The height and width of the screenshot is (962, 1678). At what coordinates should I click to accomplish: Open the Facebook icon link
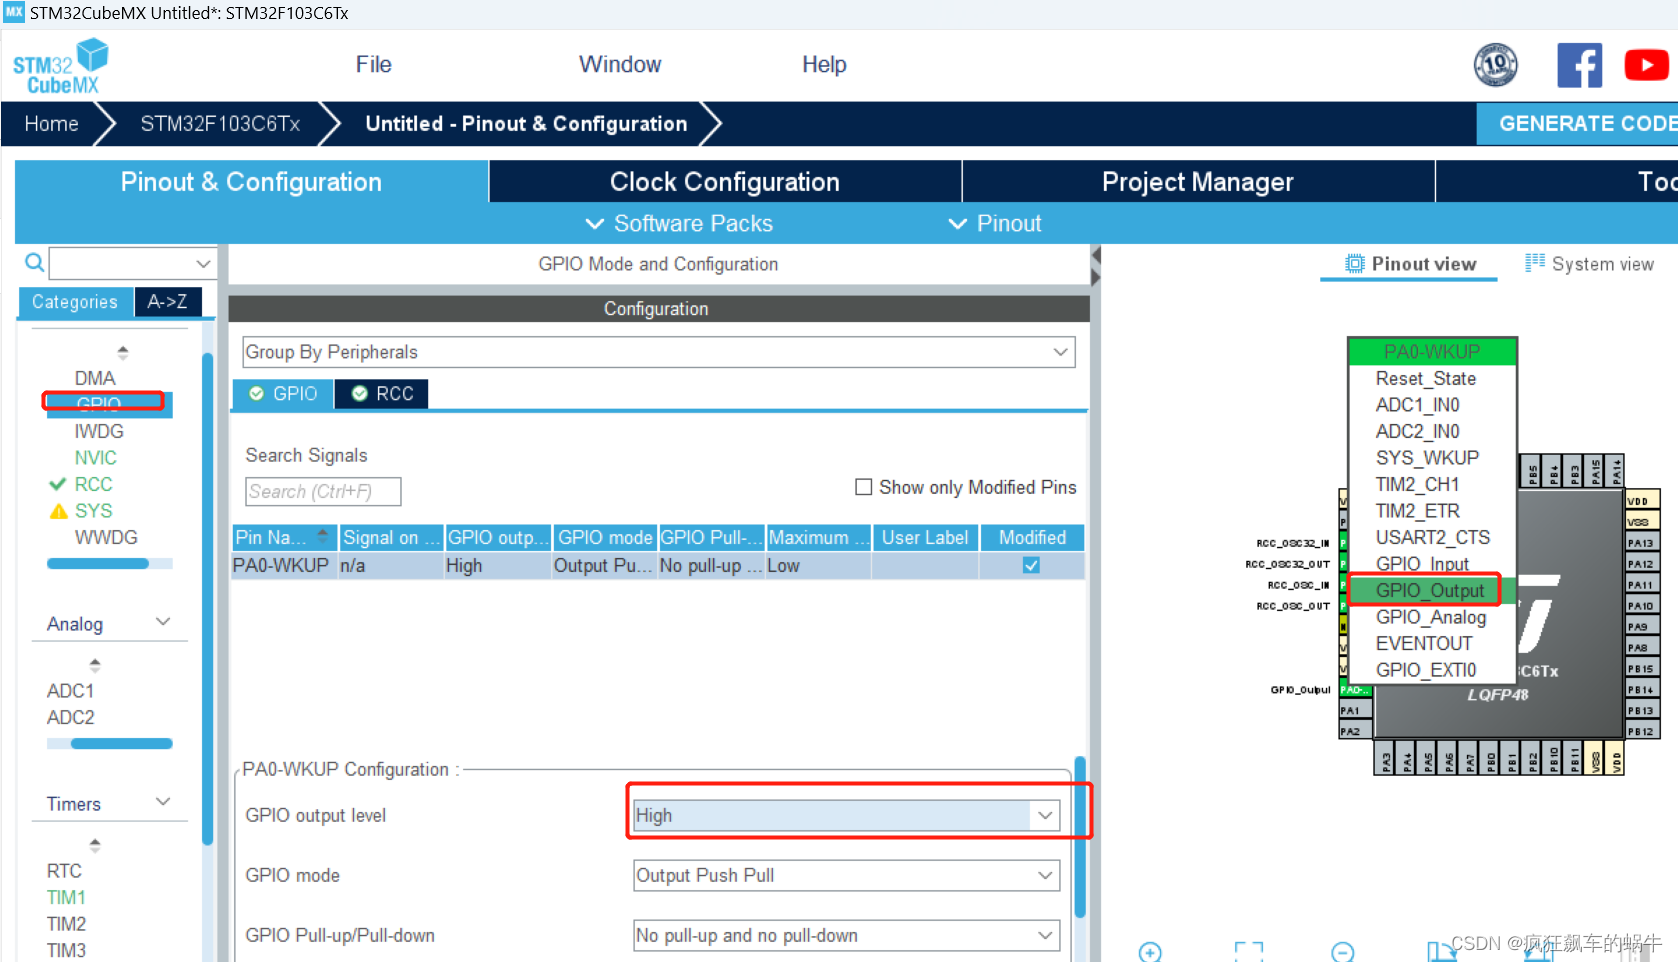coord(1579,65)
